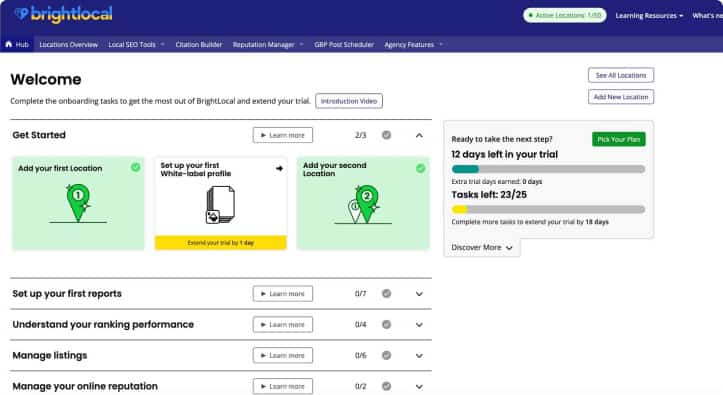Image resolution: width=723 pixels, height=395 pixels.
Task: Click 'Extra trial days earned: 0 days' text
Action: click(497, 182)
